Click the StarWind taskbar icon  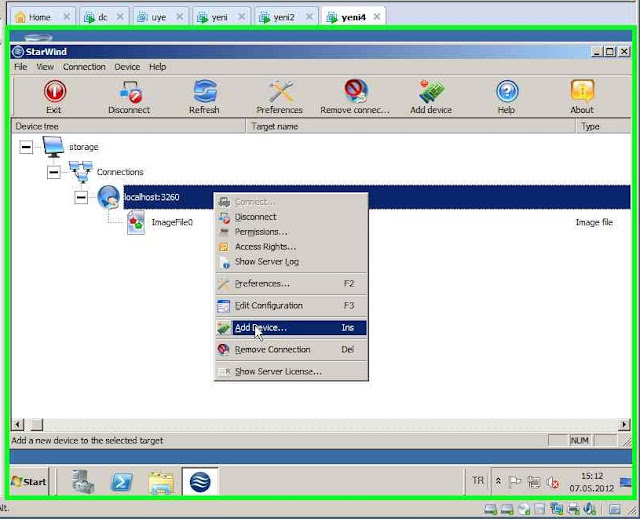coord(200,482)
